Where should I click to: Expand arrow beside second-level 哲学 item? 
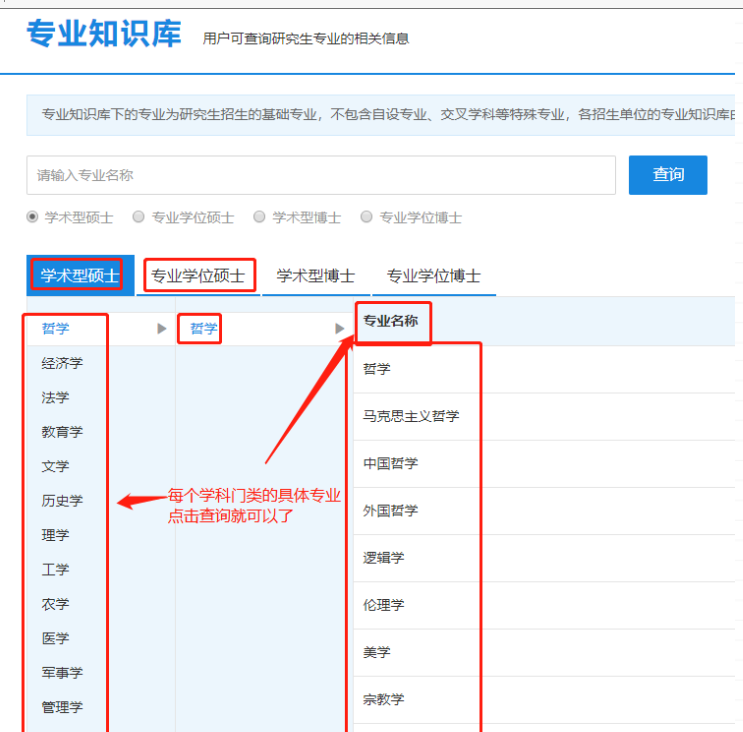click(339, 329)
